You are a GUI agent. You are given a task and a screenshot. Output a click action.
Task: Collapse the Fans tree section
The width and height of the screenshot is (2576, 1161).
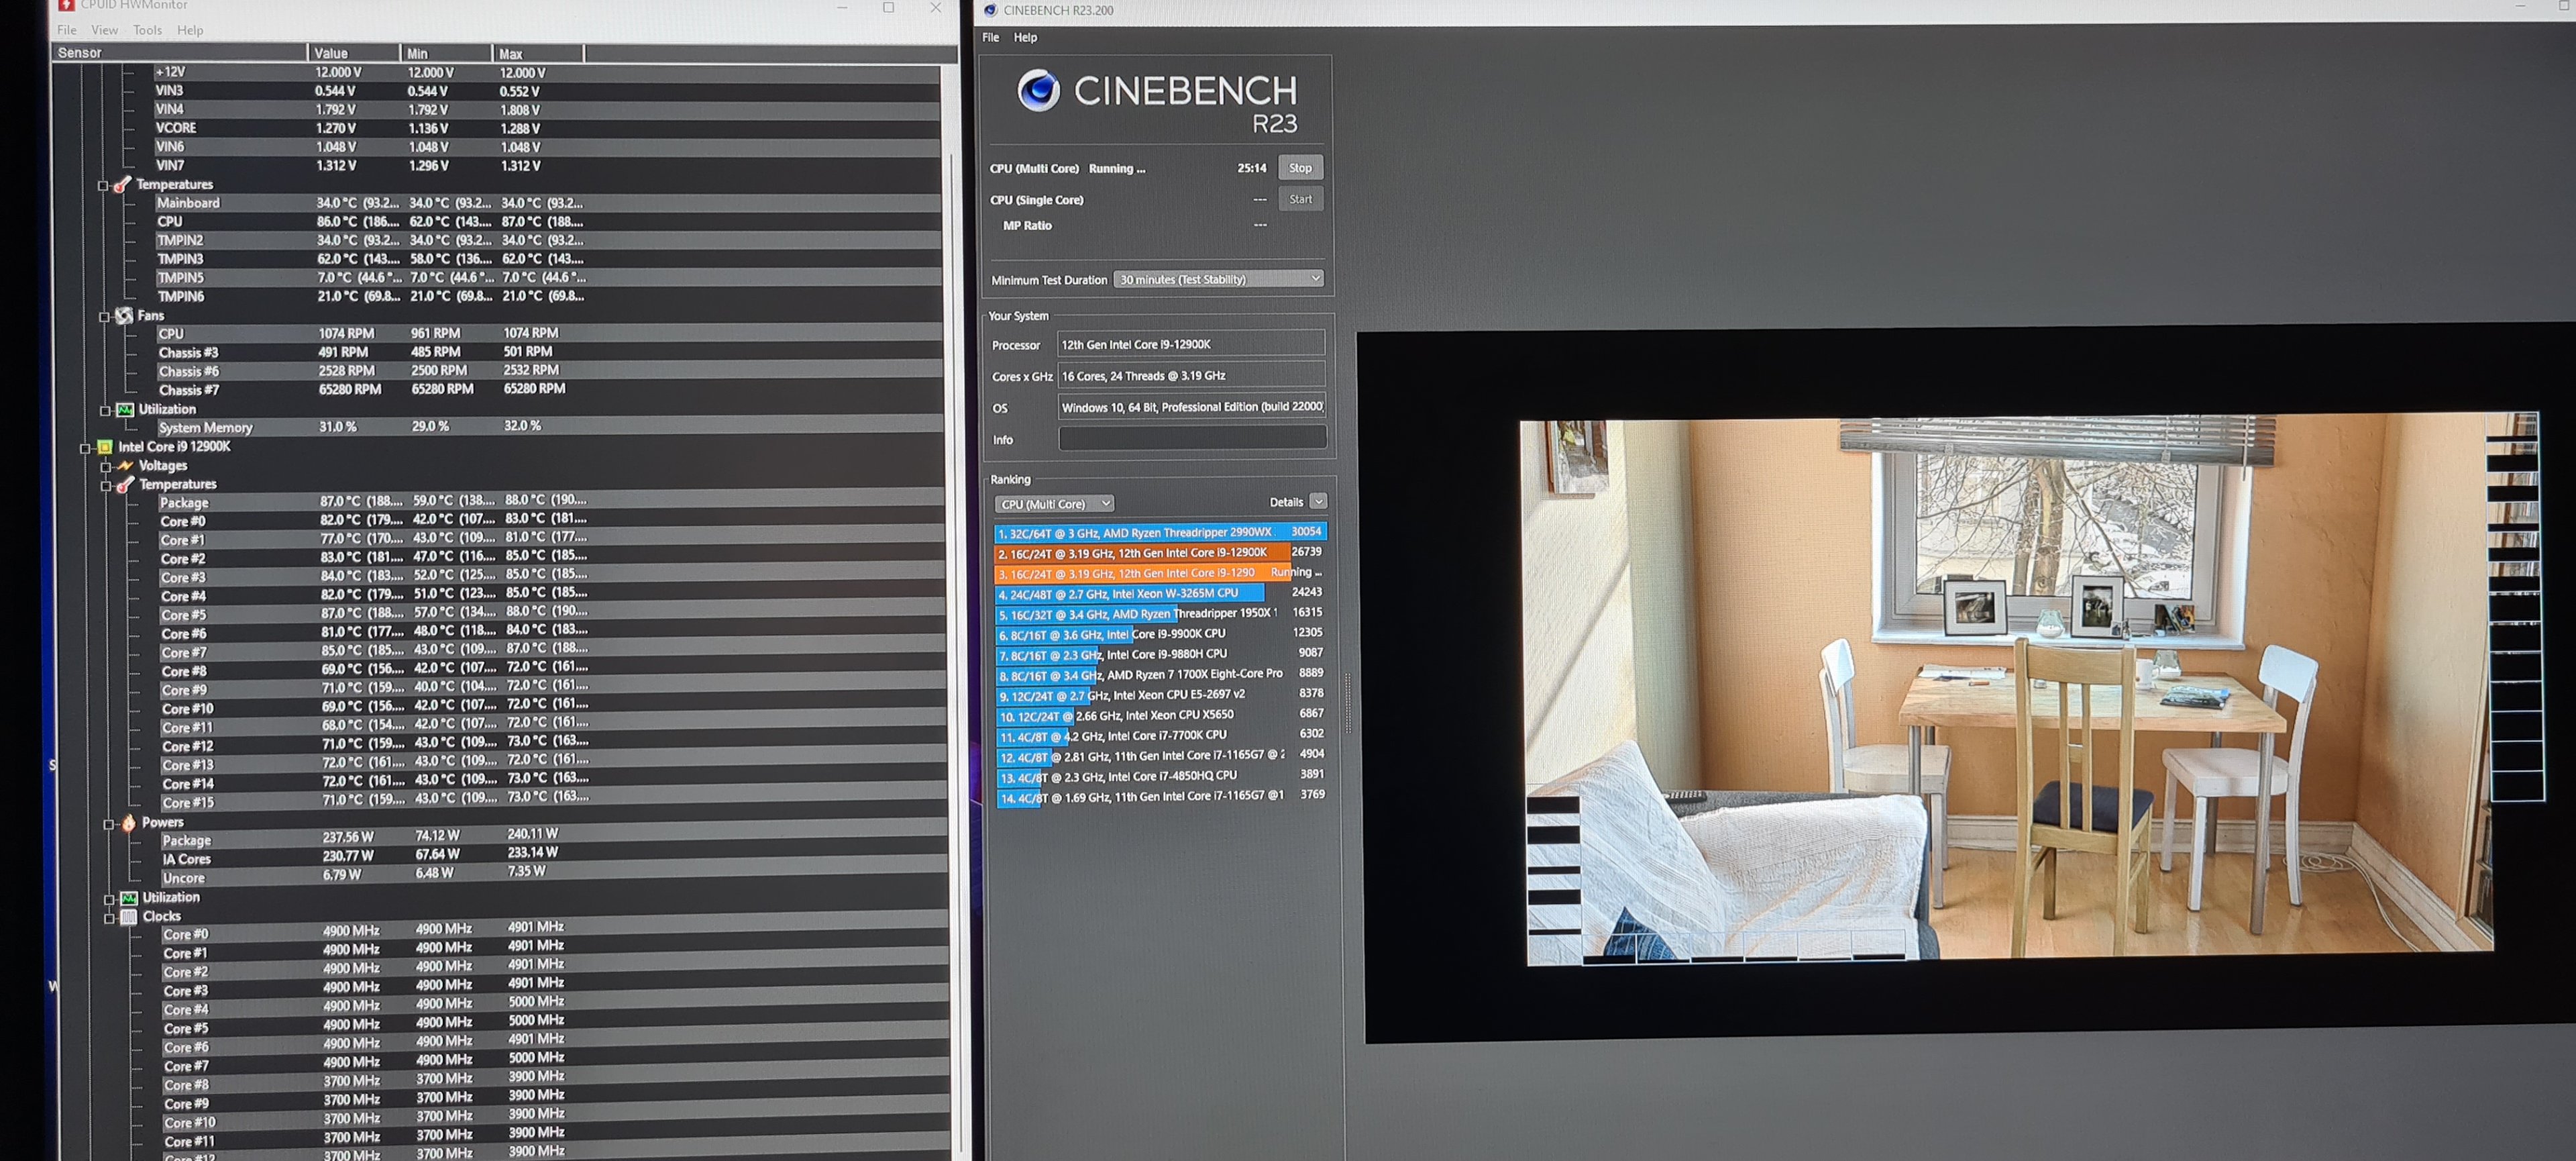(x=104, y=317)
